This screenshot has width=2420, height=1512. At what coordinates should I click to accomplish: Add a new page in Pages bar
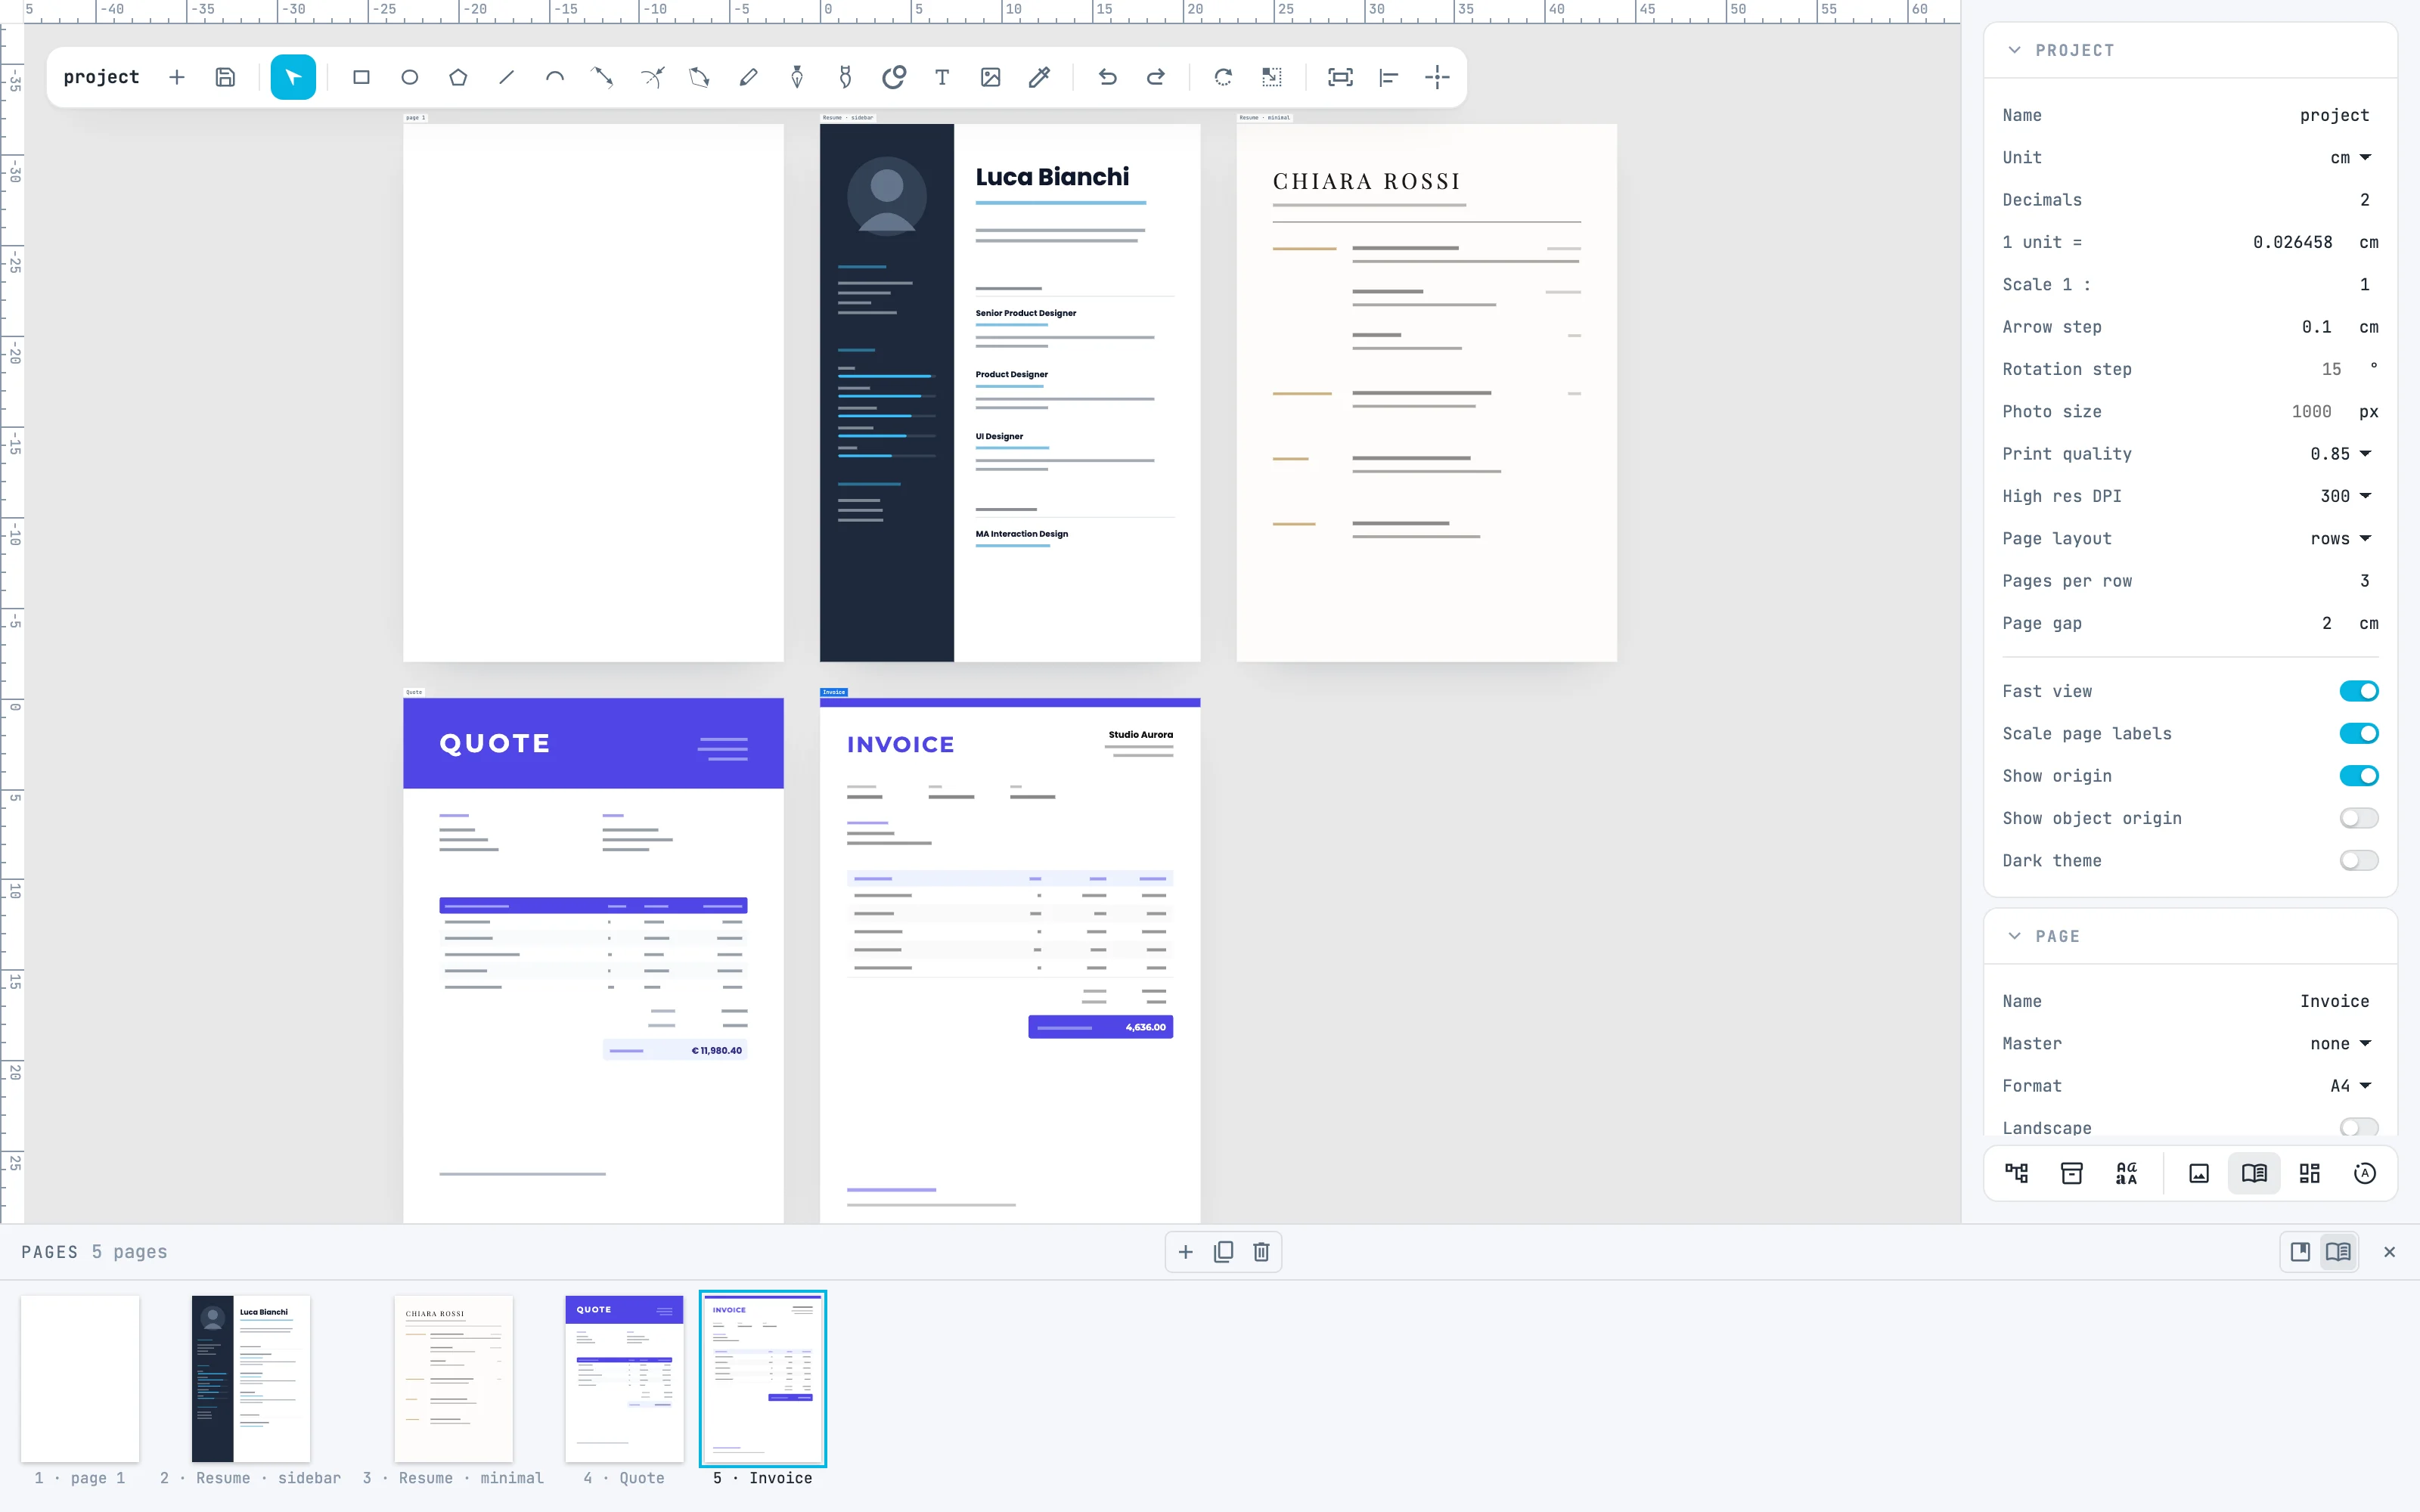point(1185,1252)
